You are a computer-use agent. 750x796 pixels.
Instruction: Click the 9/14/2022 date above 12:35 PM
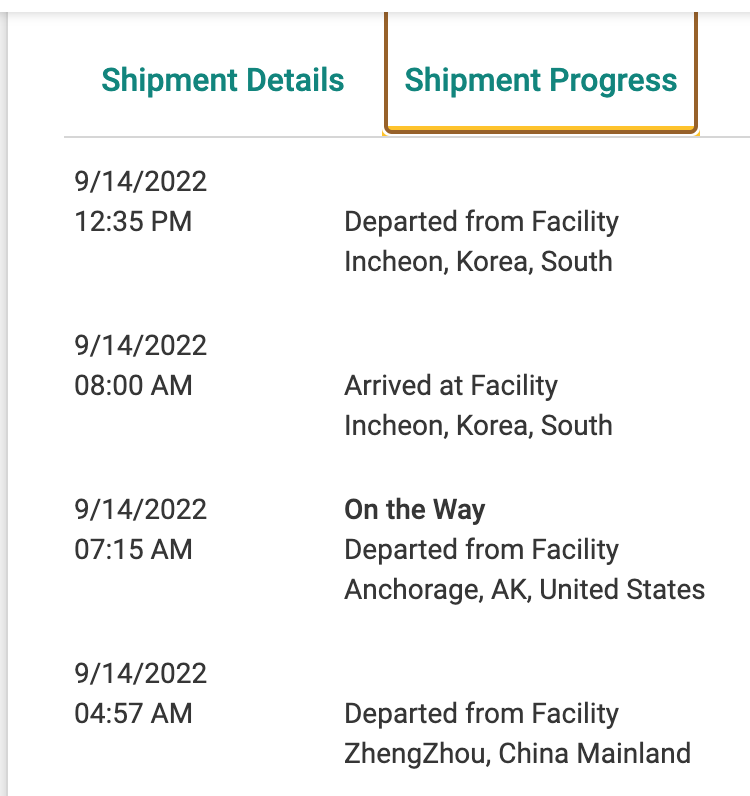(141, 181)
